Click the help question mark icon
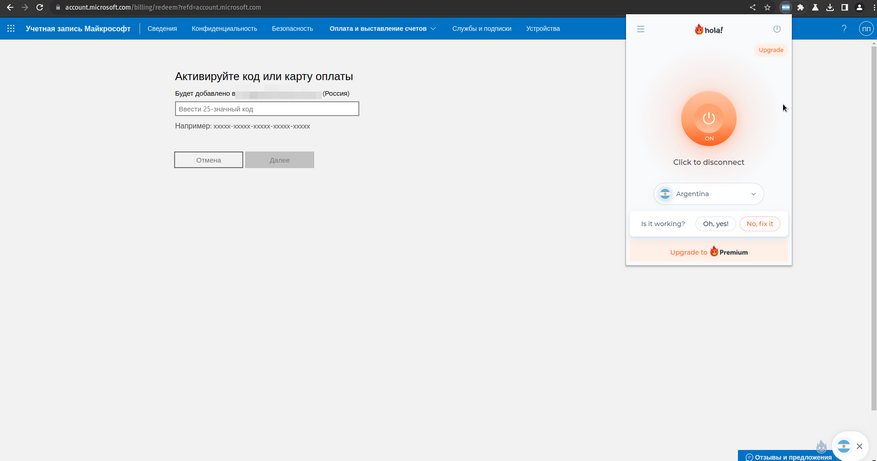The height and width of the screenshot is (461, 877). tap(844, 29)
